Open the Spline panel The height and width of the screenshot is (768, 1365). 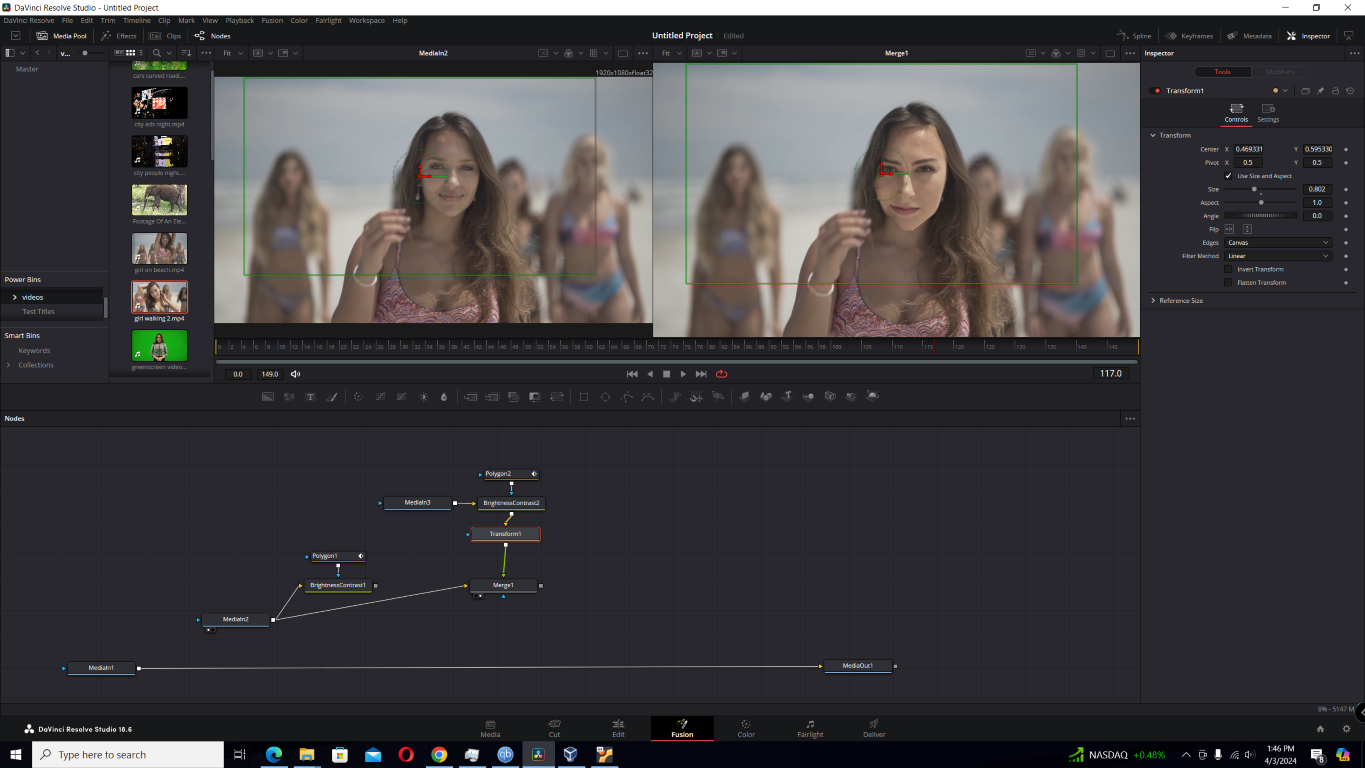pos(1134,36)
